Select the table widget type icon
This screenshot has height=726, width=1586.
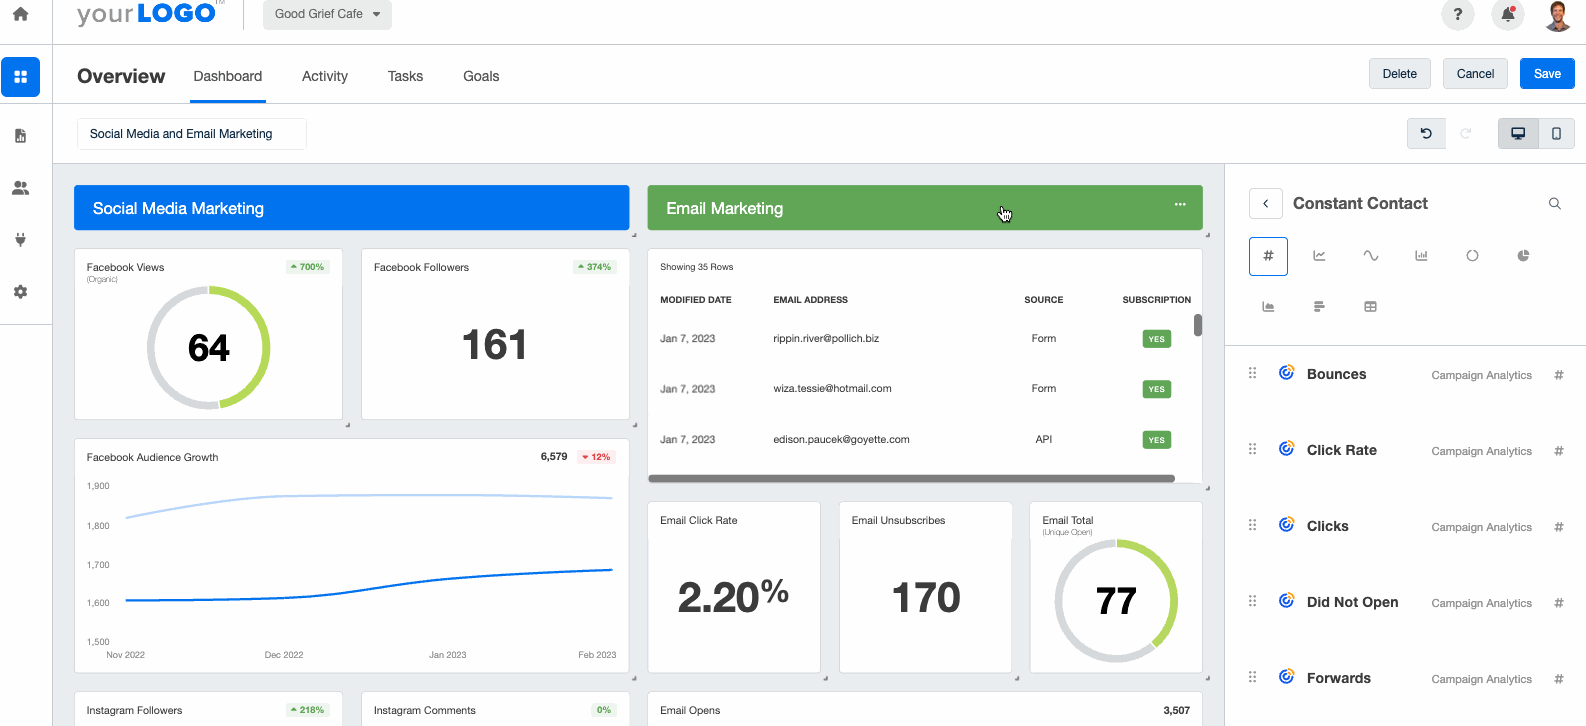[x=1370, y=307]
